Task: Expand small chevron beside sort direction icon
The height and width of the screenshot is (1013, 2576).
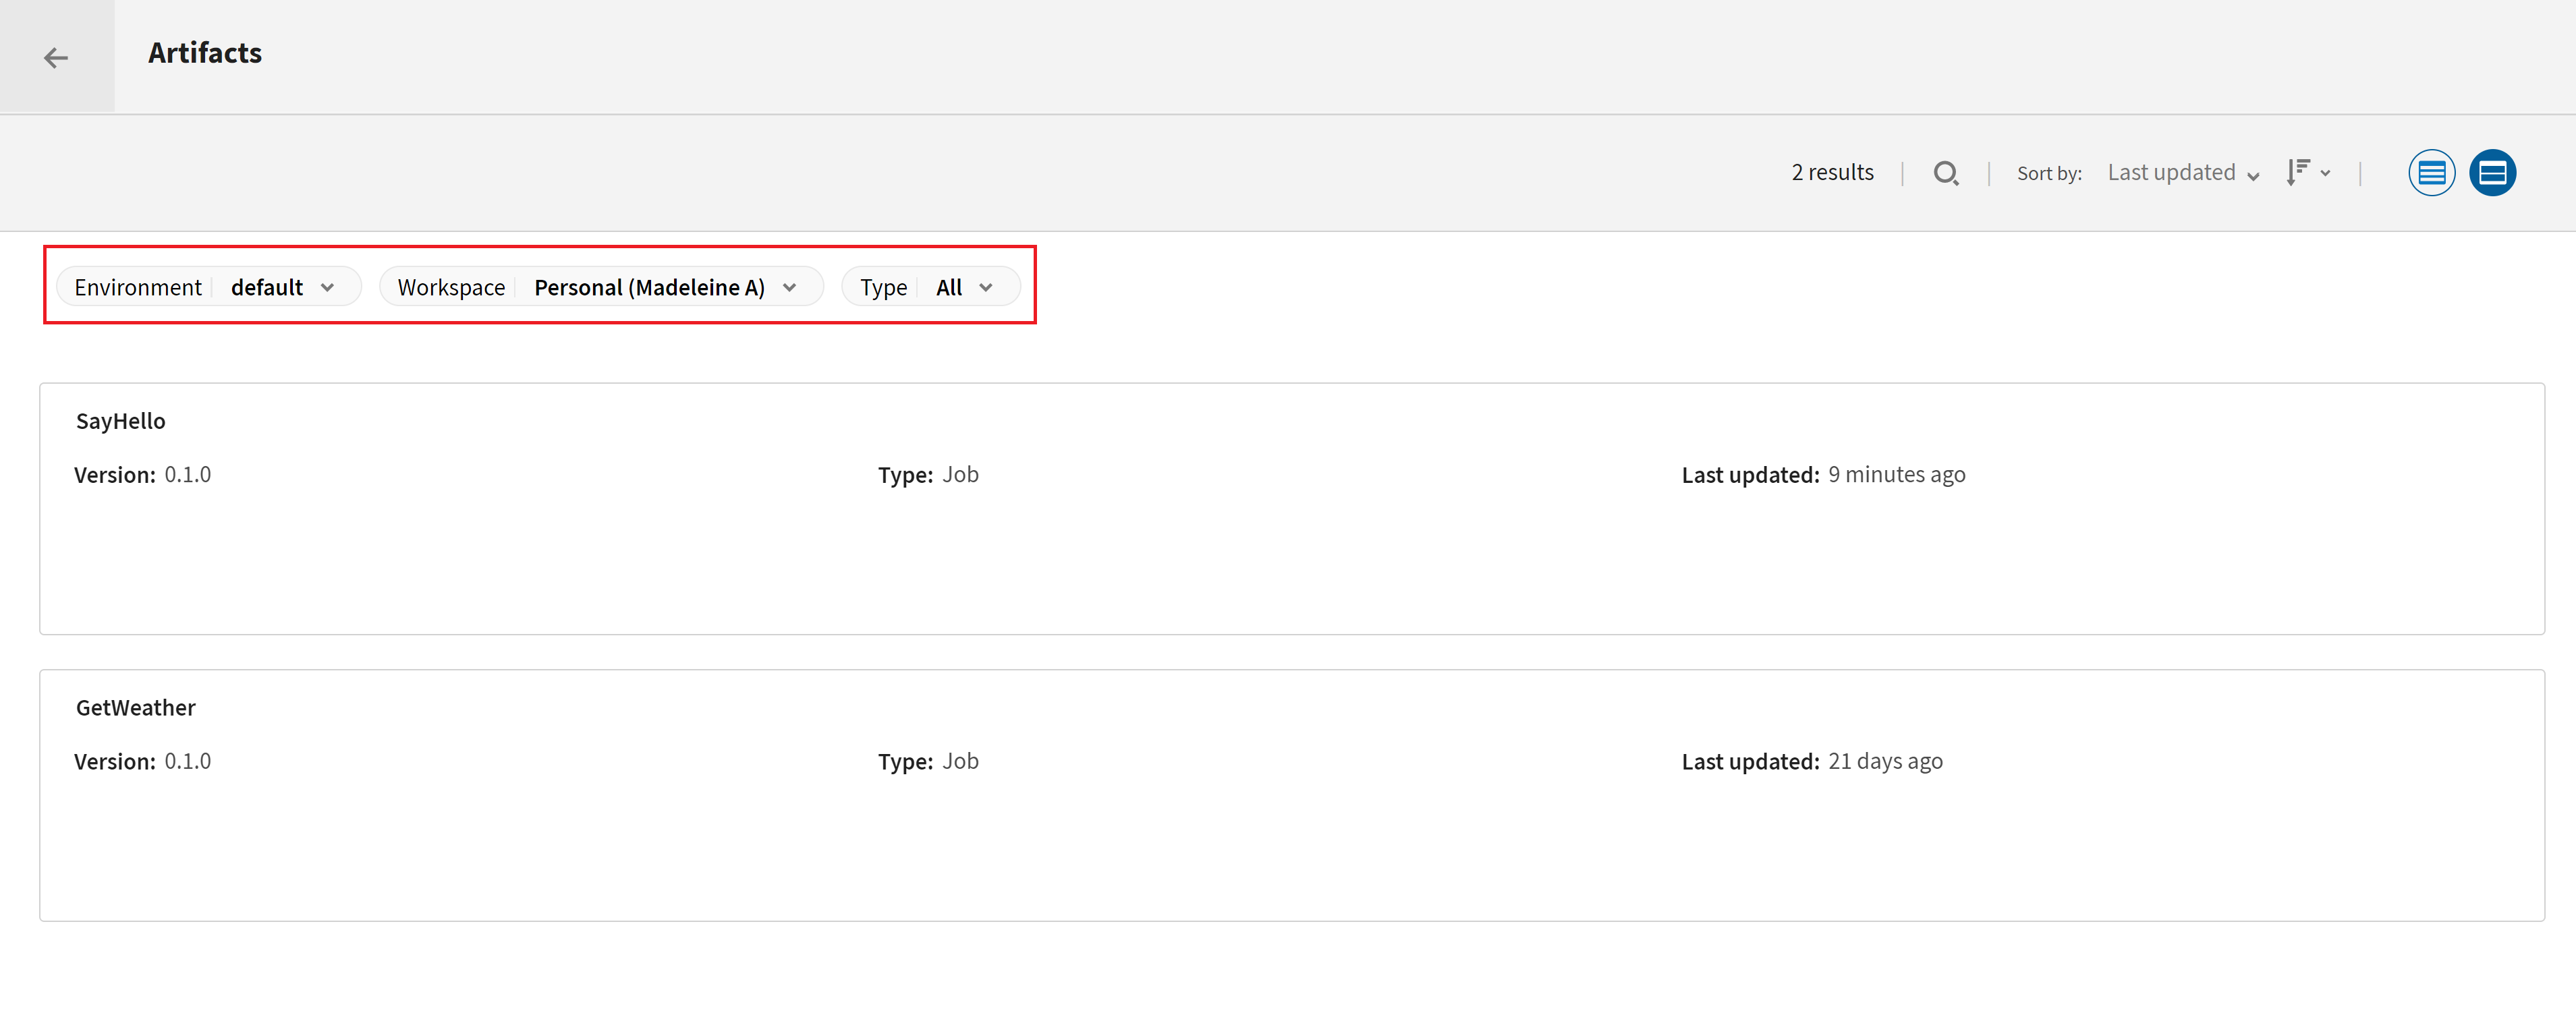Action: [x=2326, y=173]
